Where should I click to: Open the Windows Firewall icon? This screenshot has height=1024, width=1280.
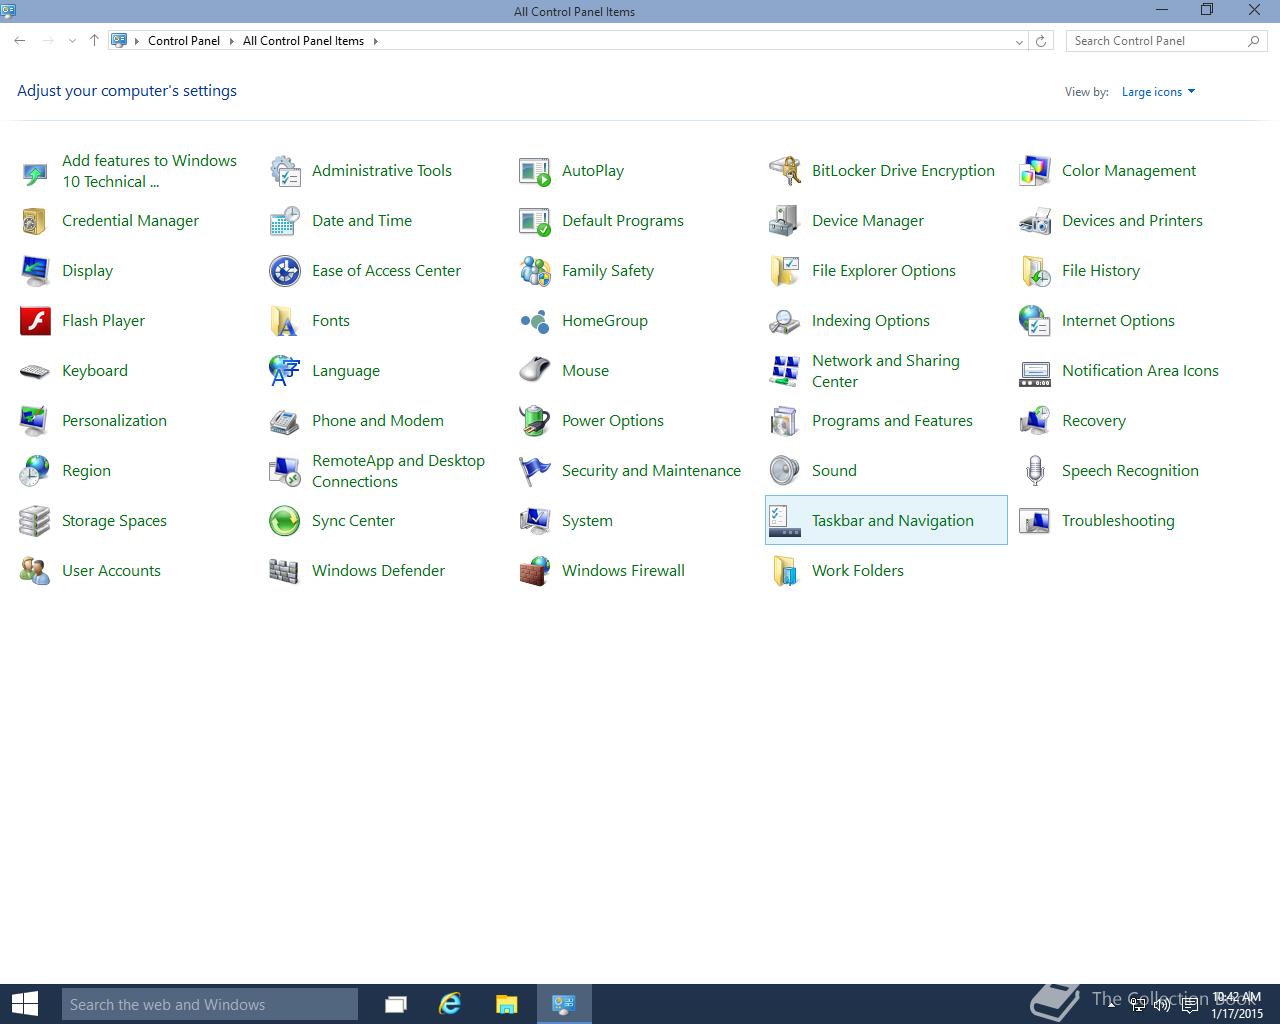tap(535, 571)
